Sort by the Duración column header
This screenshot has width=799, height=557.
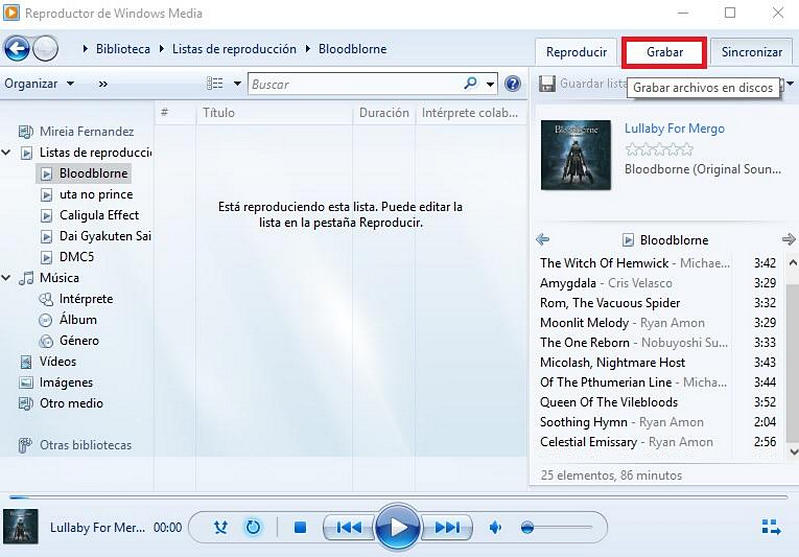pyautogui.click(x=384, y=113)
